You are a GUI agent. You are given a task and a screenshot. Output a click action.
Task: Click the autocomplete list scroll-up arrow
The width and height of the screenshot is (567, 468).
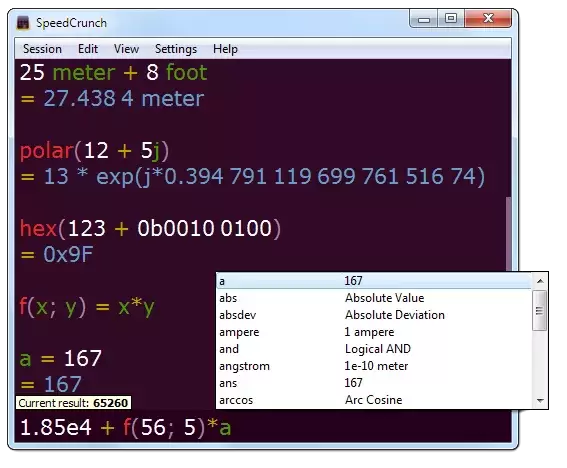click(x=540, y=281)
